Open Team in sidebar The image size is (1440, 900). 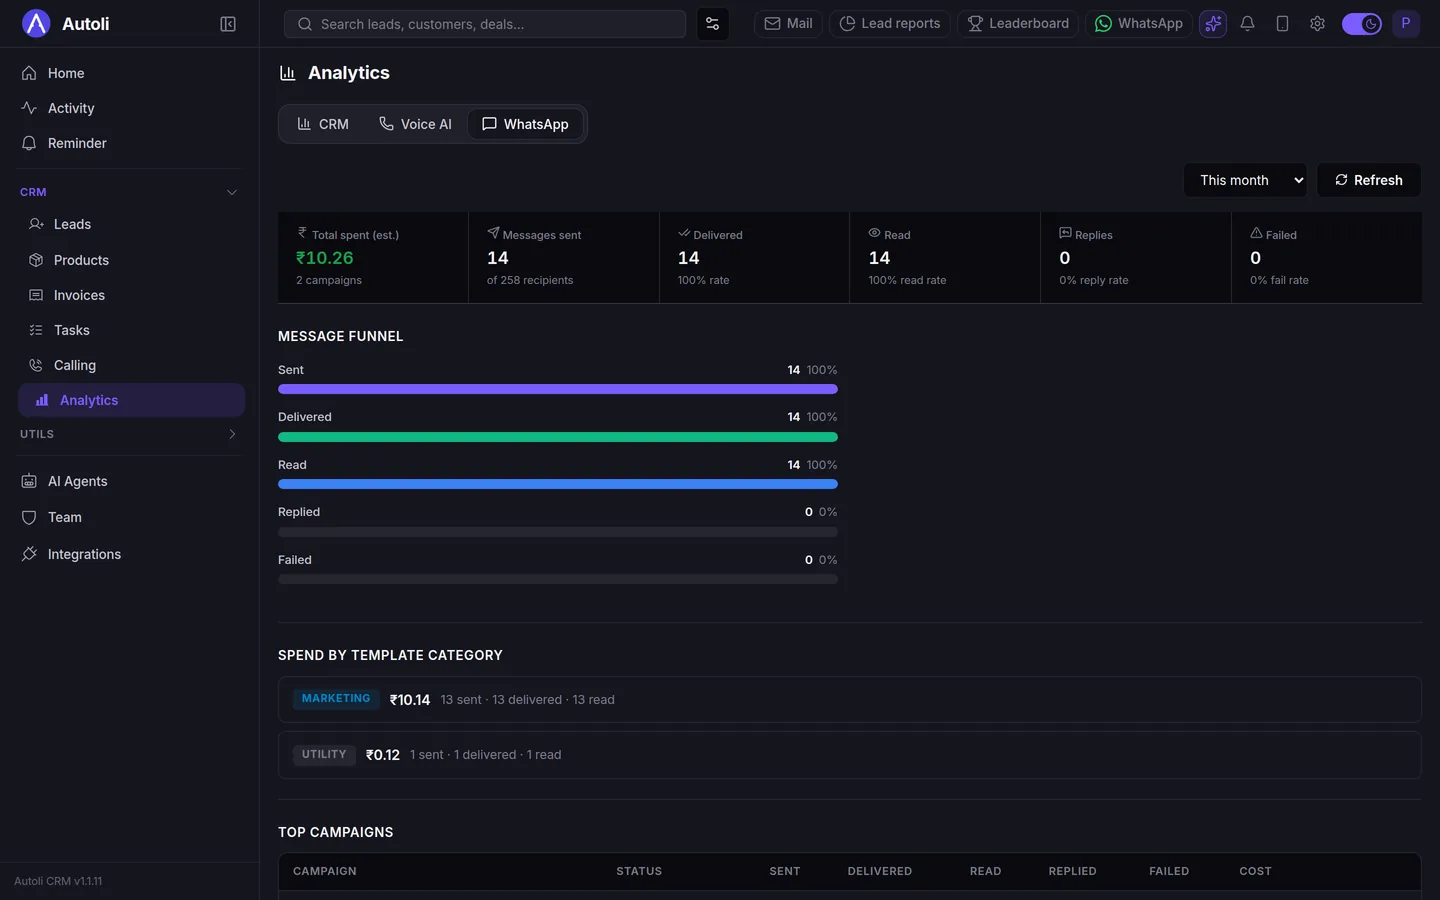tap(131, 517)
